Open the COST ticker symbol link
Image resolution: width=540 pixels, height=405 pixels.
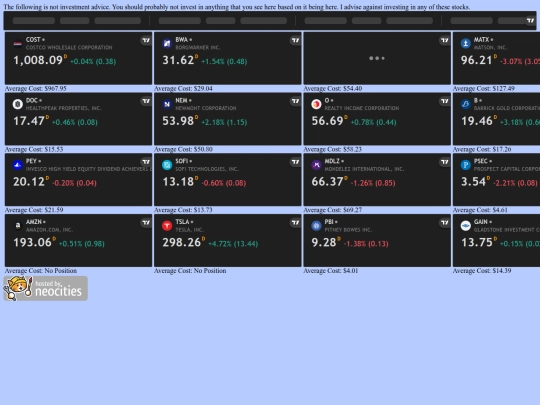pyautogui.click(x=33, y=40)
